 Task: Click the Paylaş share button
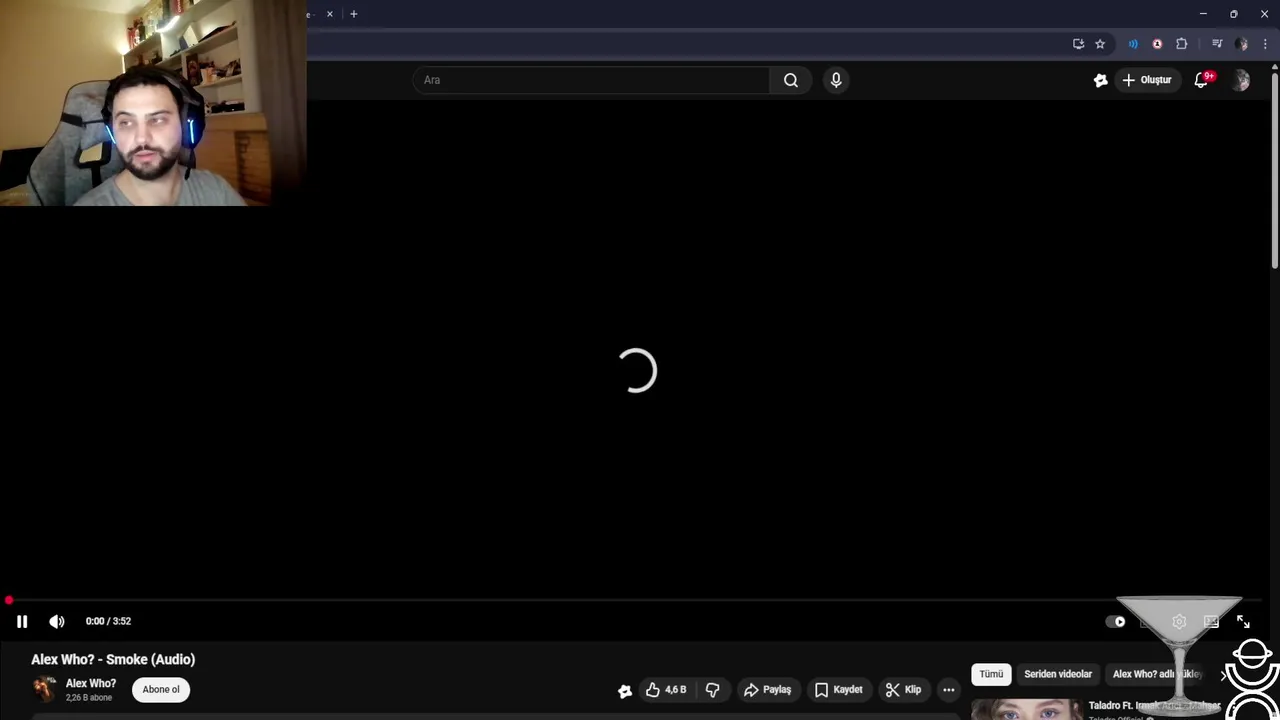[767, 689]
